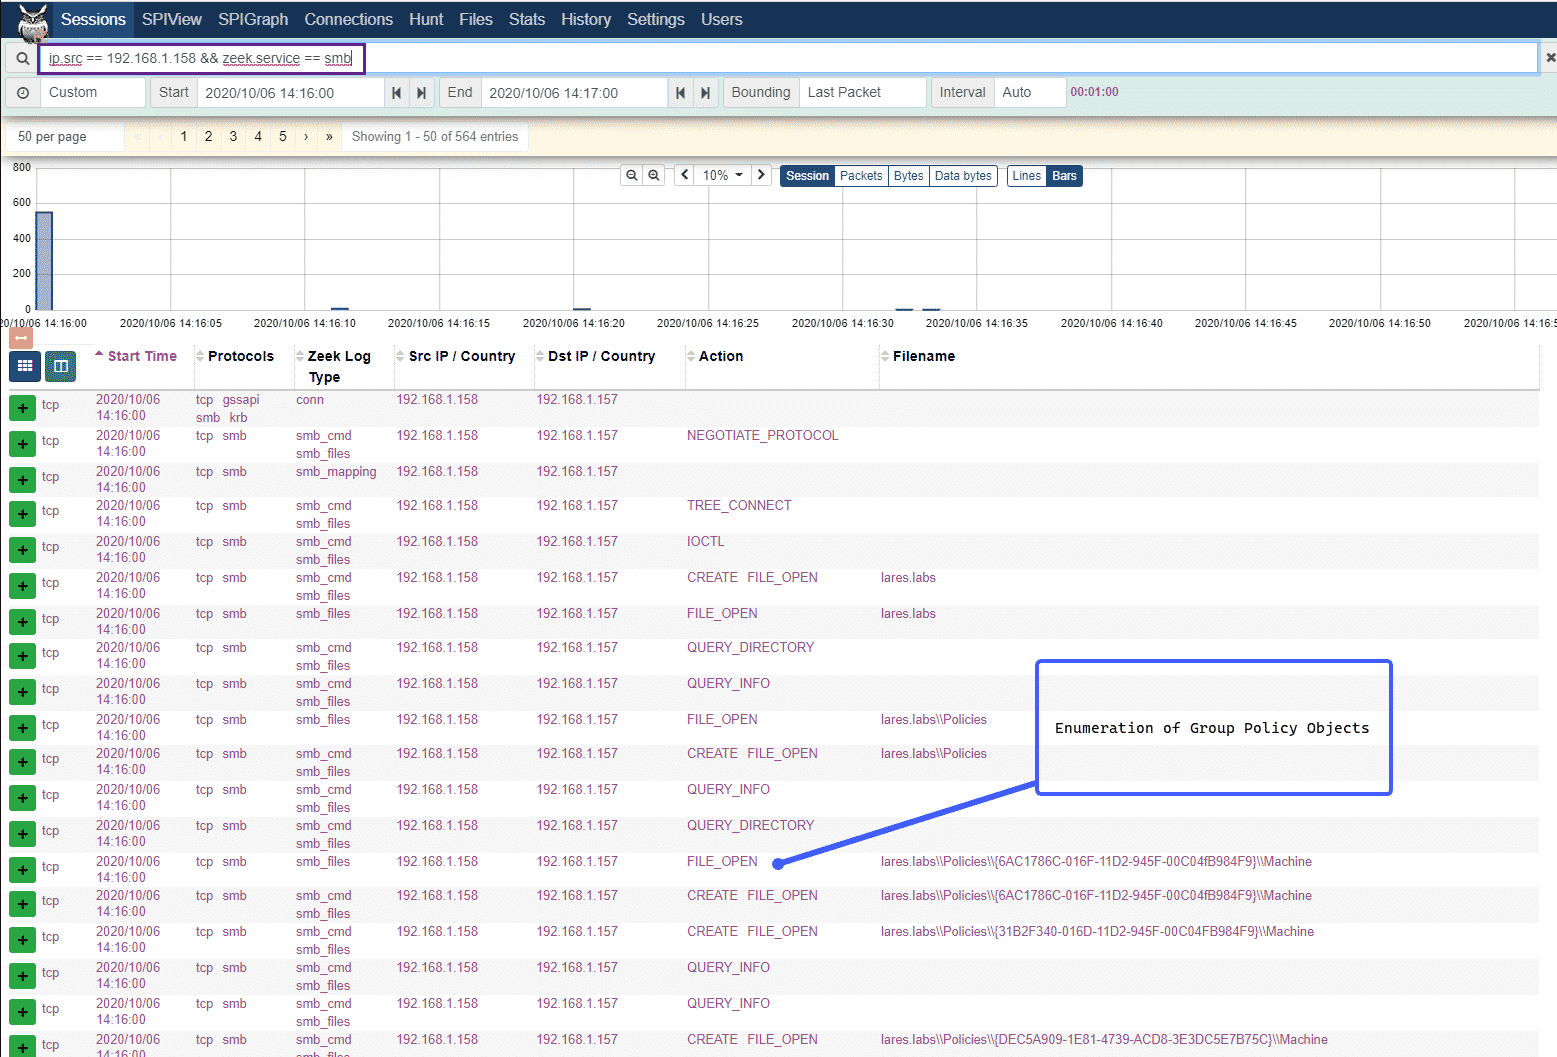The image size is (1557, 1057).
Task: Click the green column layout button
Action: 61,367
